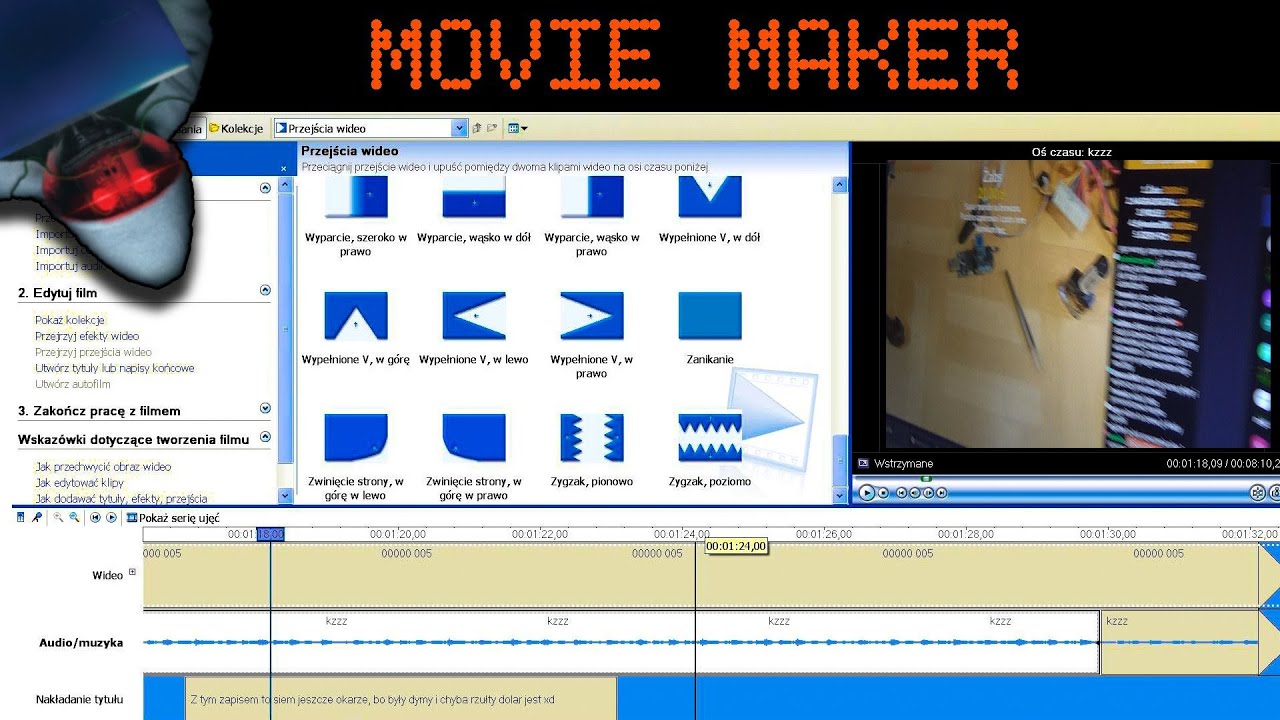1280x720 pixels.
Task: Collapse the first task section chevron
Action: pyautogui.click(x=265, y=188)
